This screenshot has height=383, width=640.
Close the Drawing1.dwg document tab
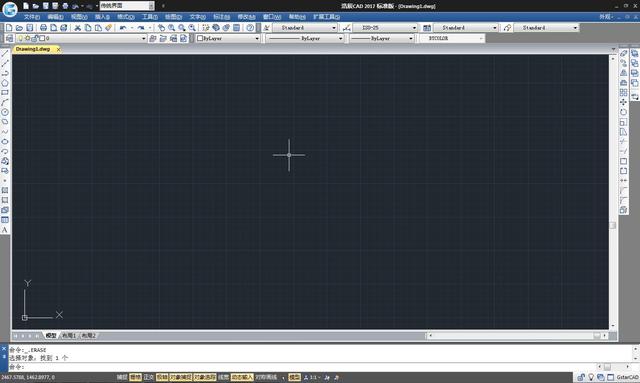click(x=58, y=49)
